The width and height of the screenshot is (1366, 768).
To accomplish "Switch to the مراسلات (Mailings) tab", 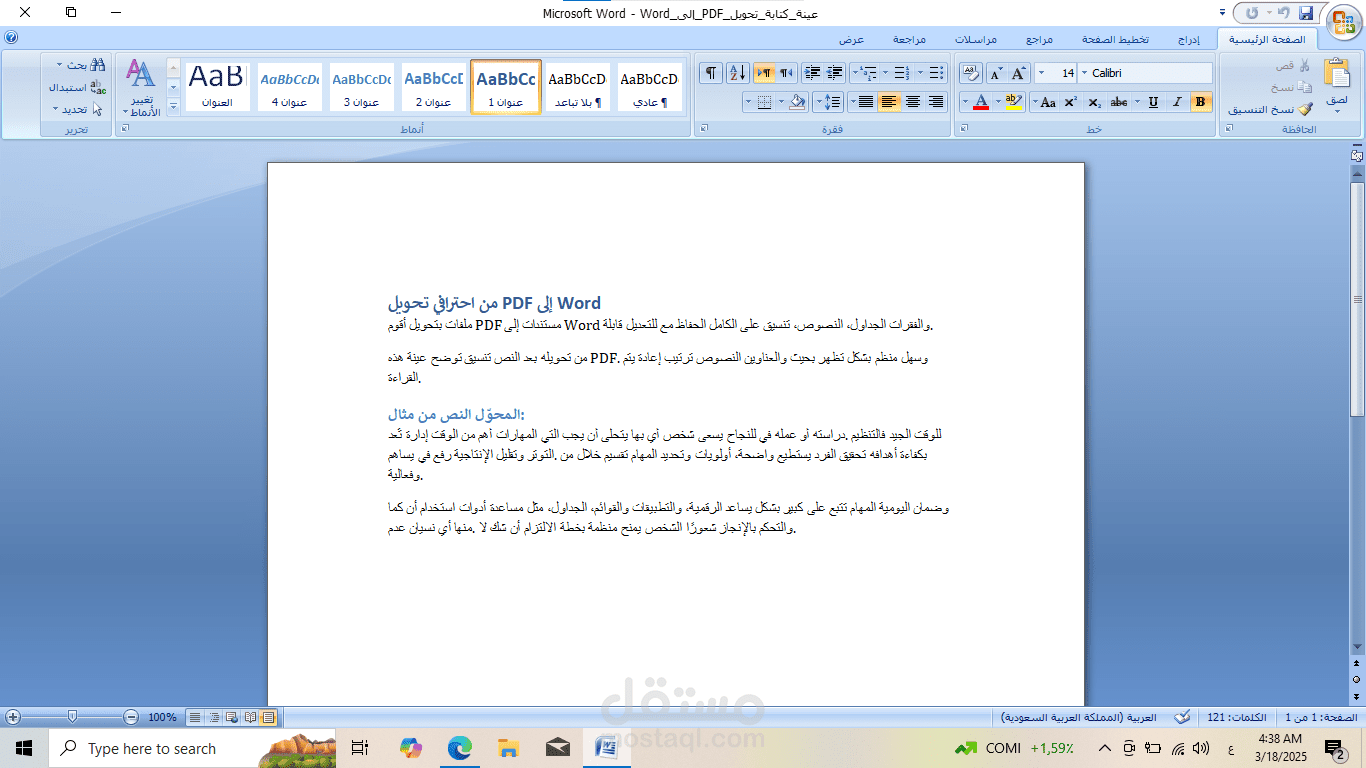I will click(x=975, y=40).
